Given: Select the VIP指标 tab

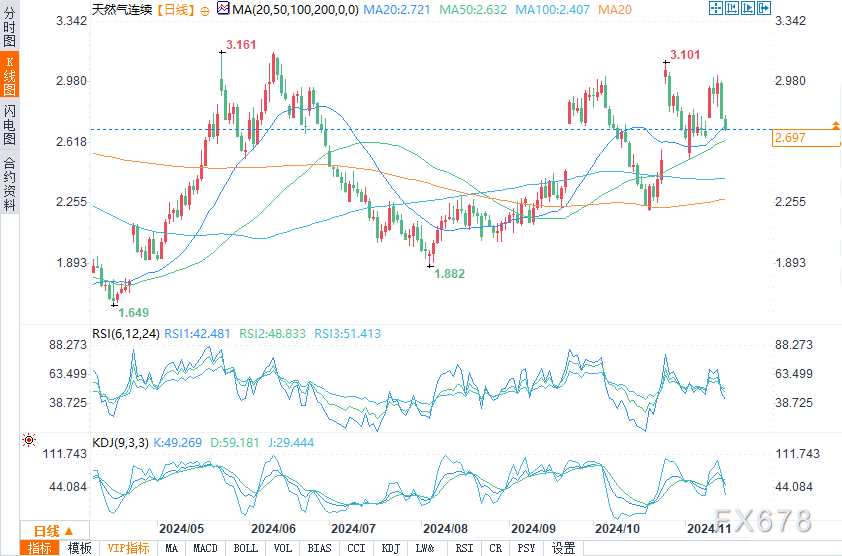Looking at the screenshot, I should (128, 548).
